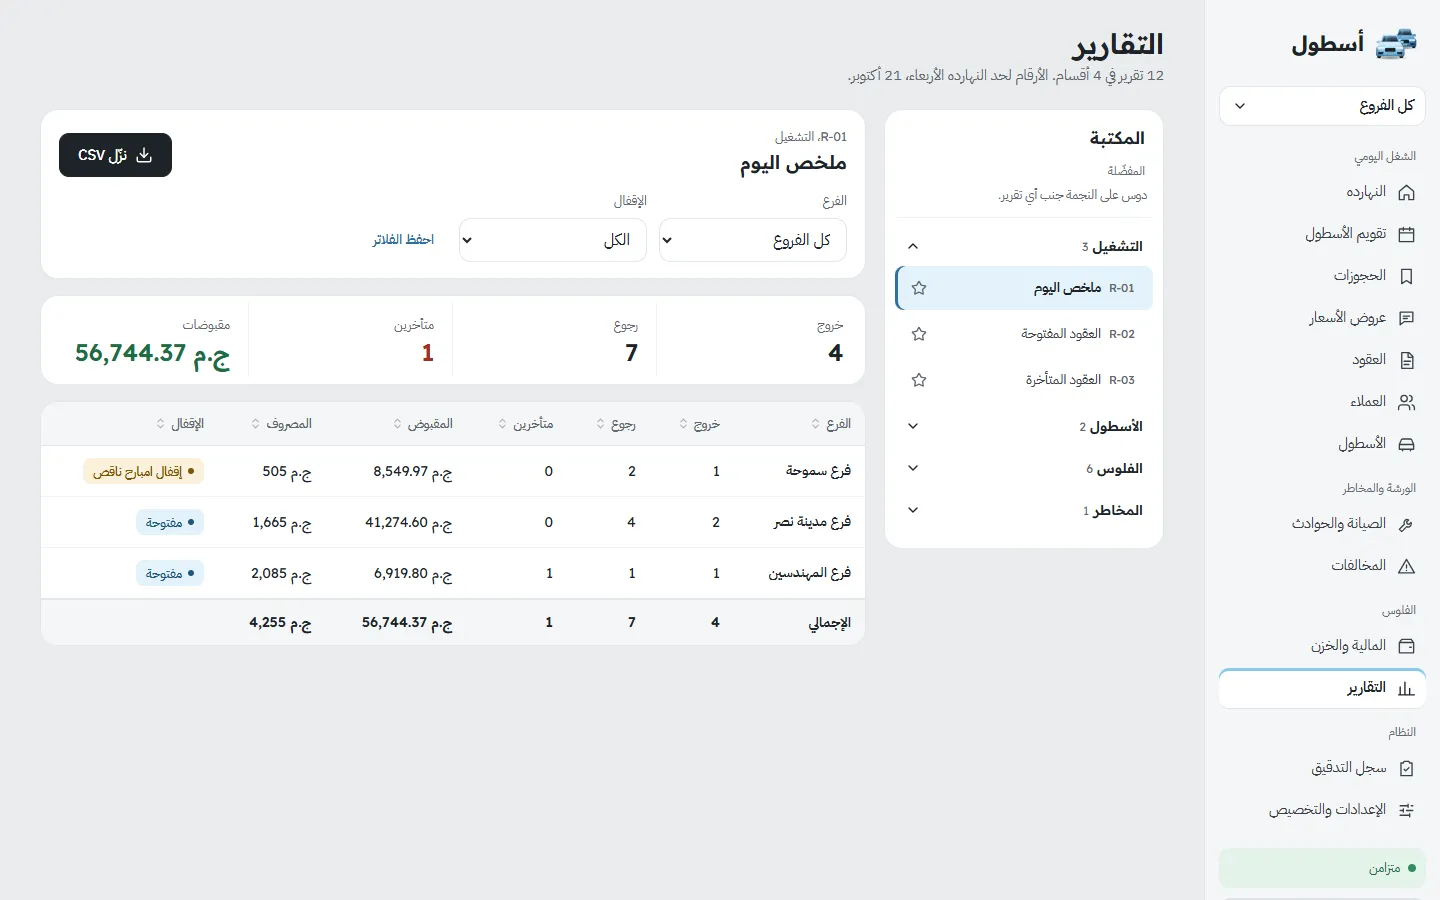Screen dimensions: 1440x900
Task: Sort table by الفرع column header
Action: [x=831, y=424]
